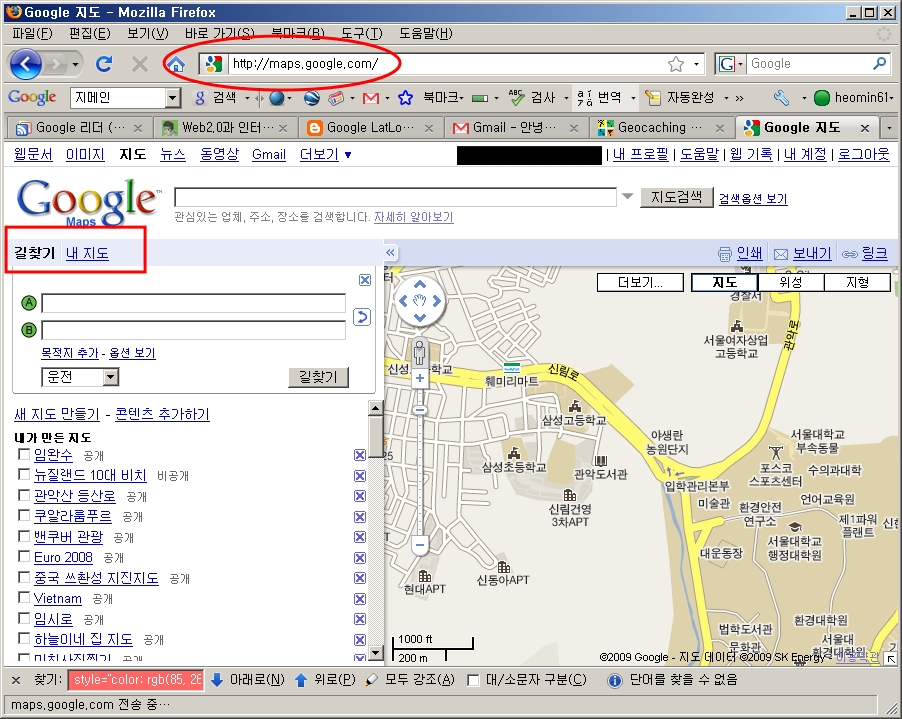Viewport: 902px width, 719px height.
Task: Click the 자동완성 autofill toolbar item
Action: pos(679,97)
